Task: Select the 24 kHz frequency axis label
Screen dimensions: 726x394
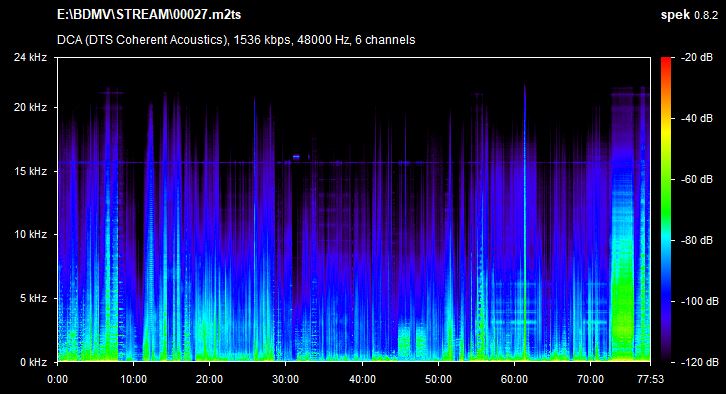Action: point(31,58)
